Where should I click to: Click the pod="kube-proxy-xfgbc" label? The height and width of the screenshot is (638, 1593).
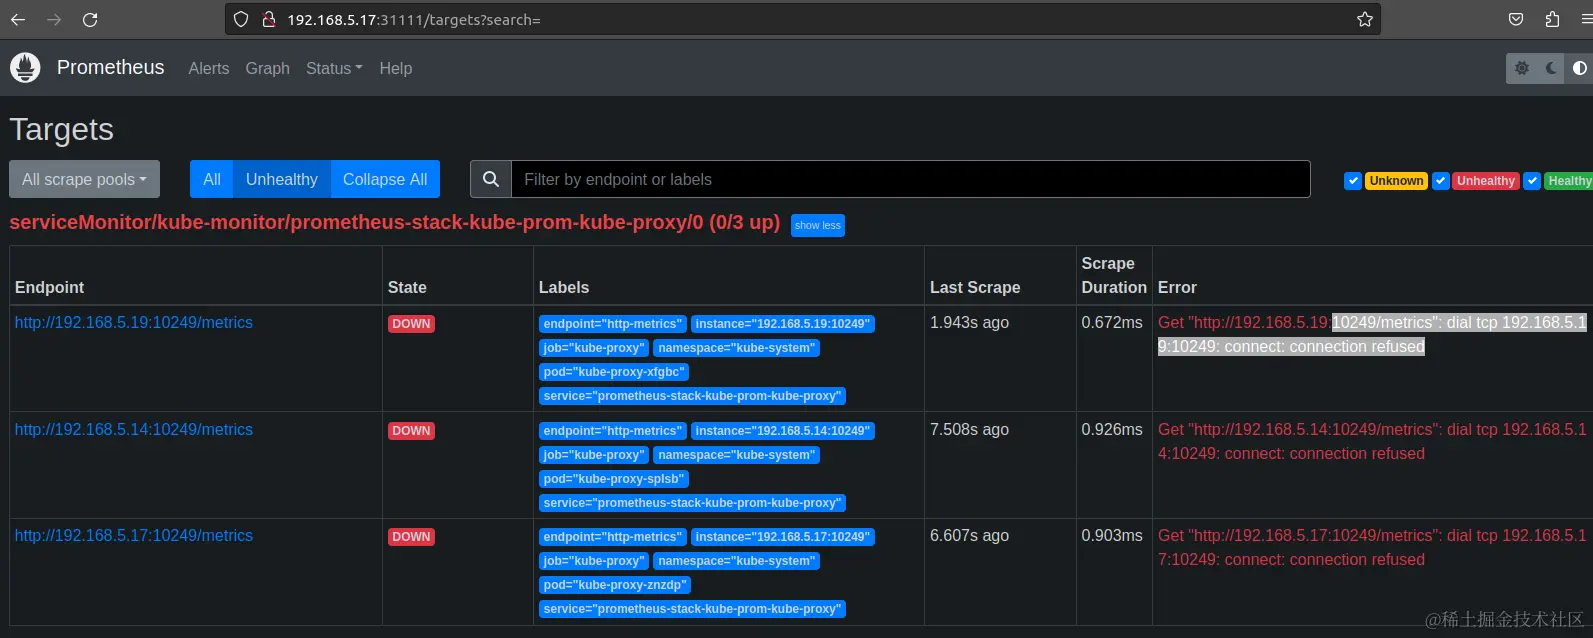[614, 372]
